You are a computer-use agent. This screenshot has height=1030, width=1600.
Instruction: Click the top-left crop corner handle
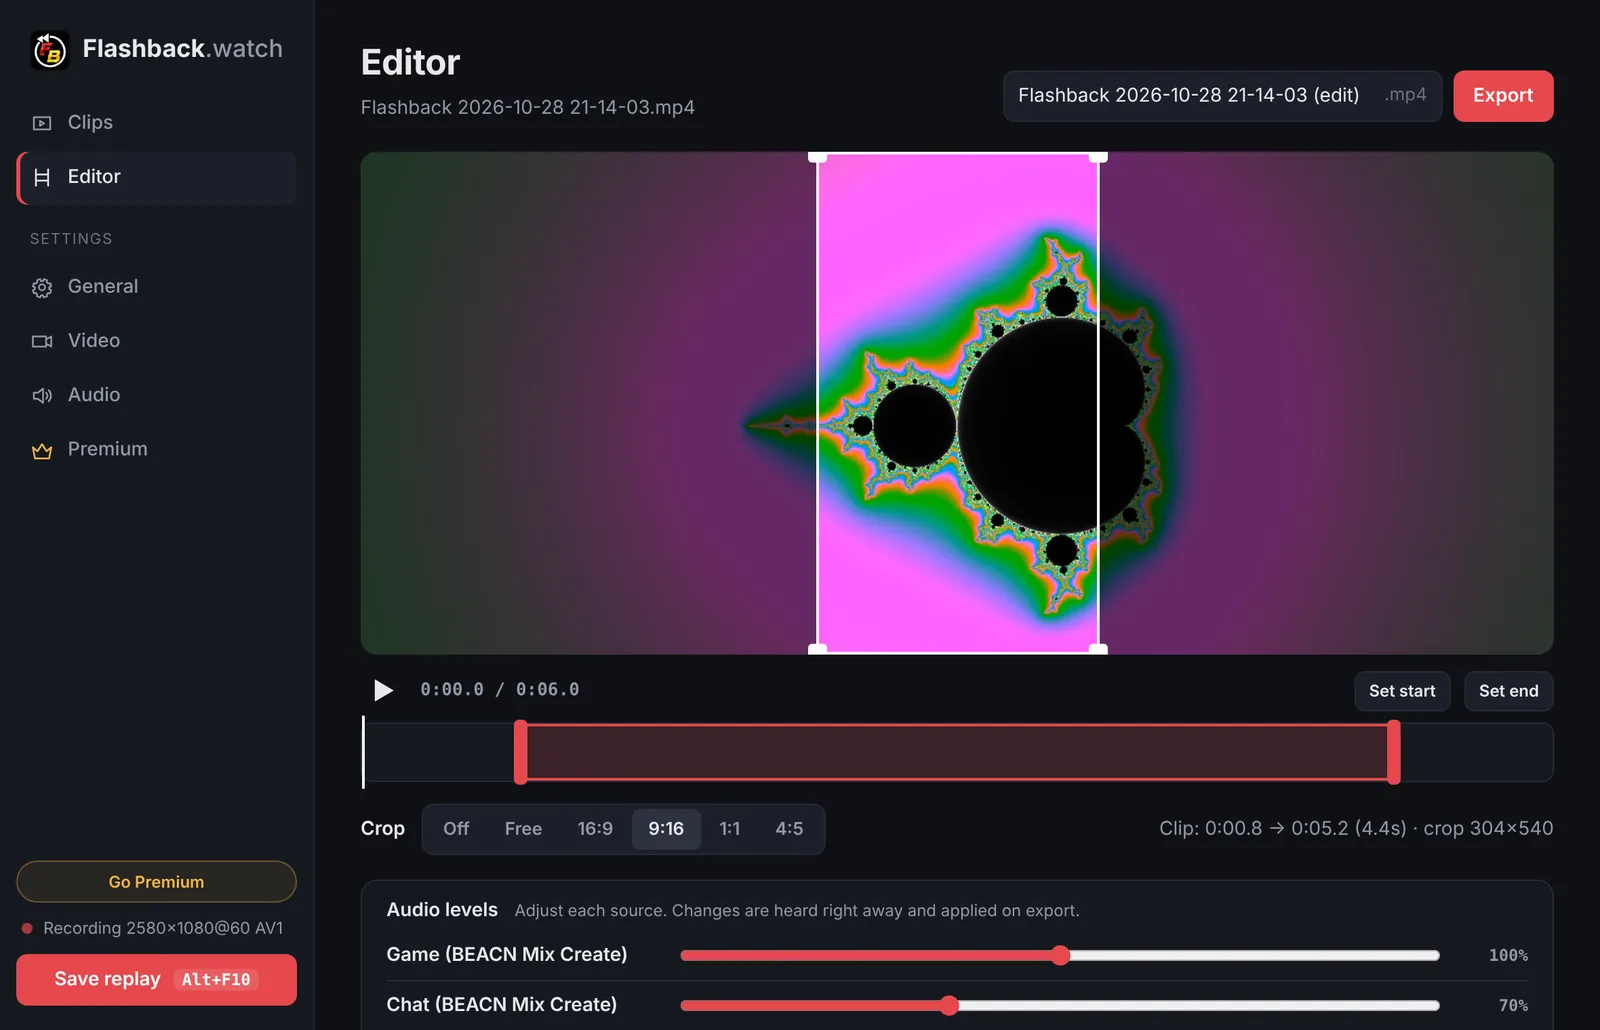pyautogui.click(x=817, y=157)
